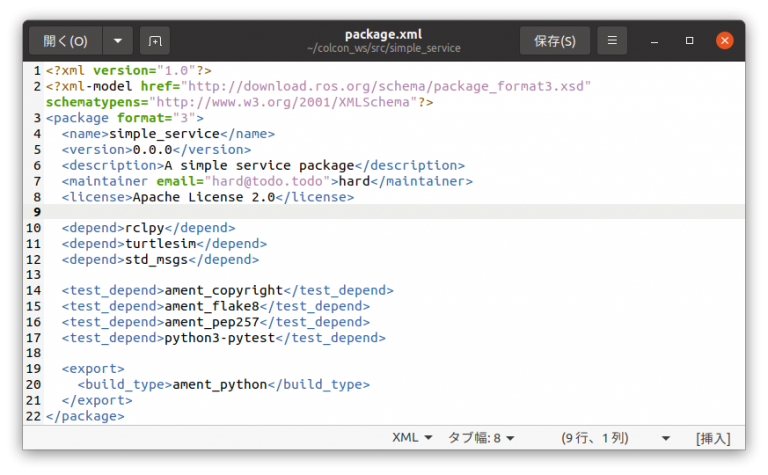Image resolution: width=768 pixels, height=475 pixels.
Task: Open the XML language selector
Action: click(x=412, y=438)
